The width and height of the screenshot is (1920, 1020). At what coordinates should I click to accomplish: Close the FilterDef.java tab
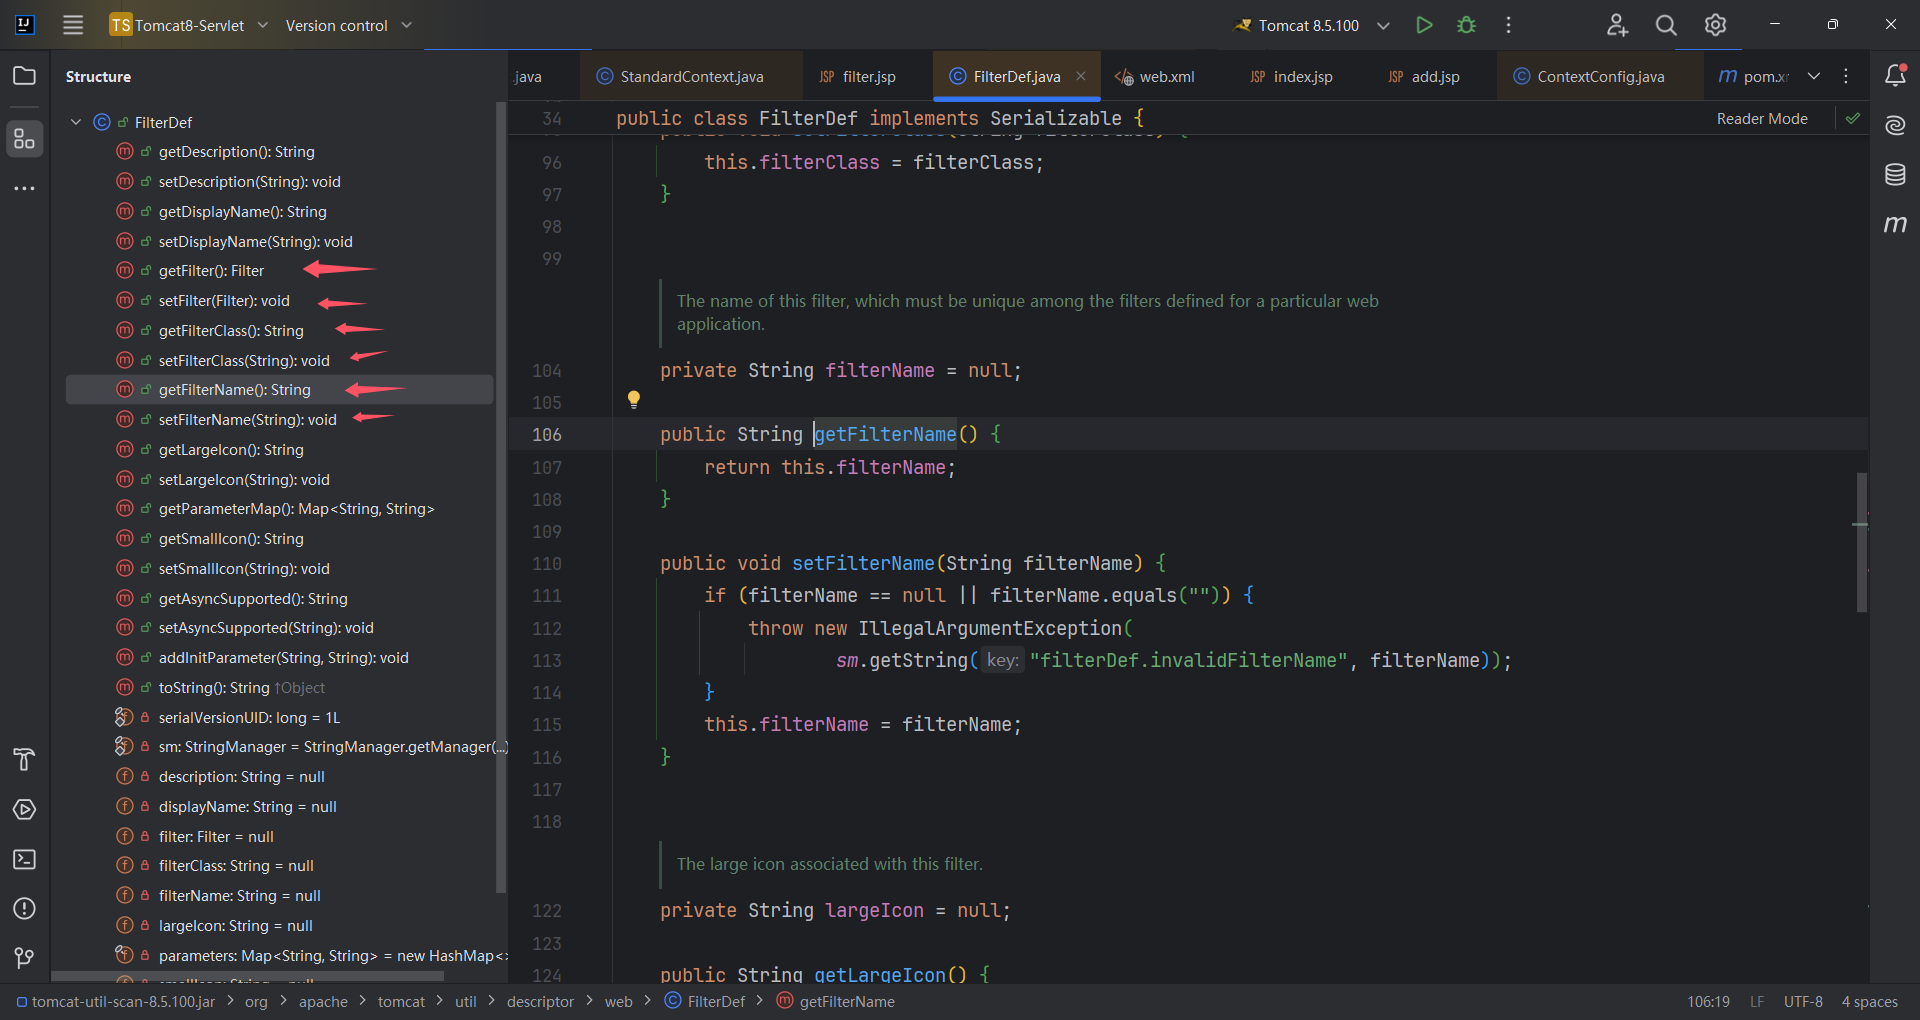pyautogui.click(x=1081, y=76)
